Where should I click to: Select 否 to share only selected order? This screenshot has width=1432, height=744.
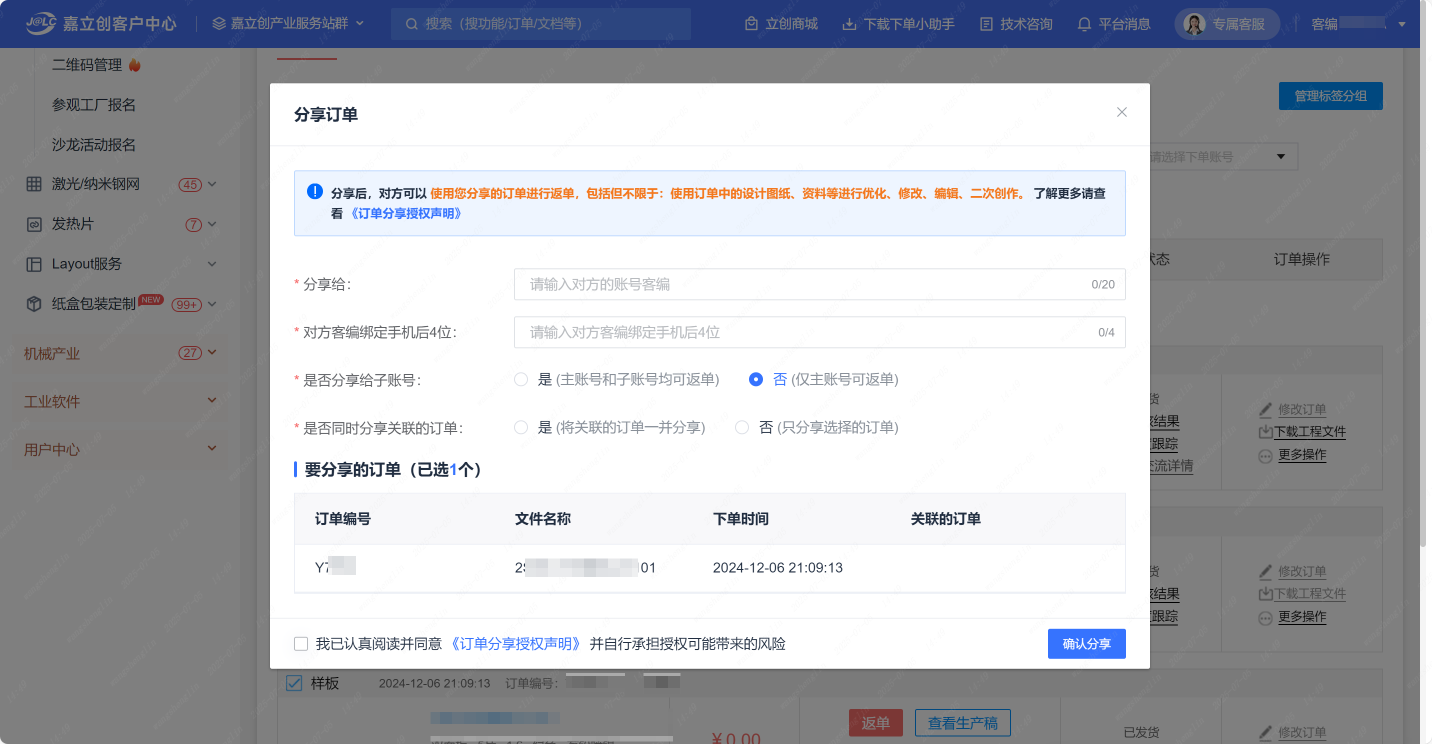[742, 428]
